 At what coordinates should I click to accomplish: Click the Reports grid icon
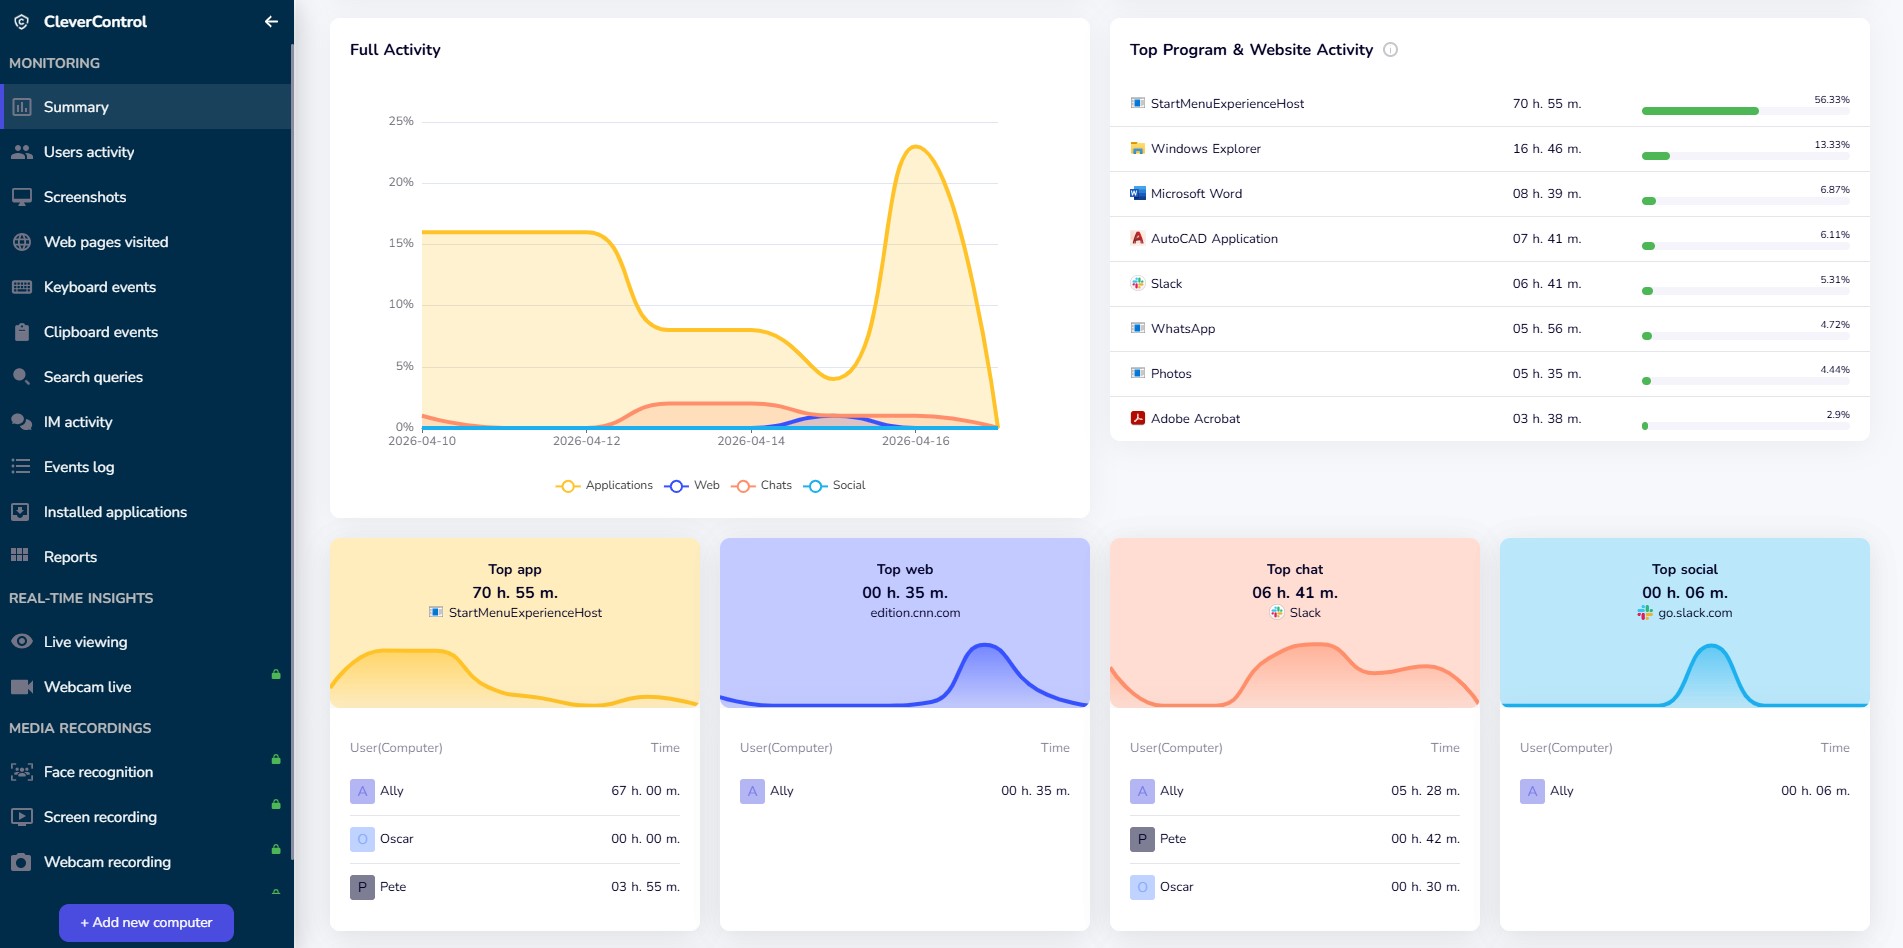[20, 556]
